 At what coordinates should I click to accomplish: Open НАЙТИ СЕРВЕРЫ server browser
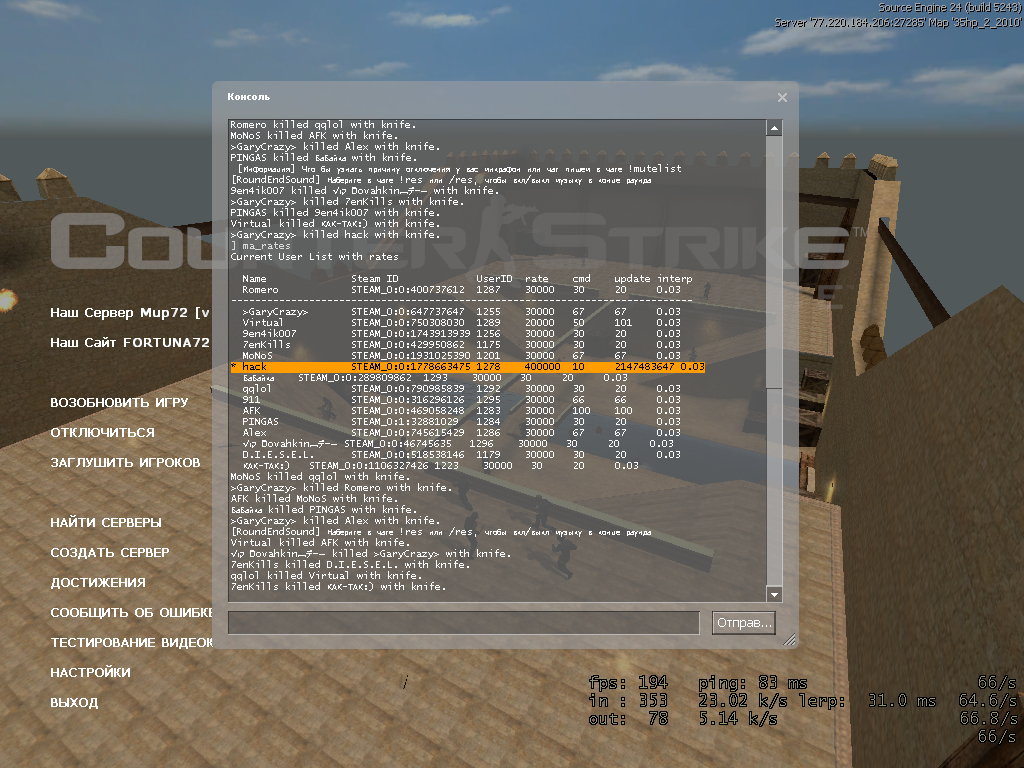click(x=106, y=522)
